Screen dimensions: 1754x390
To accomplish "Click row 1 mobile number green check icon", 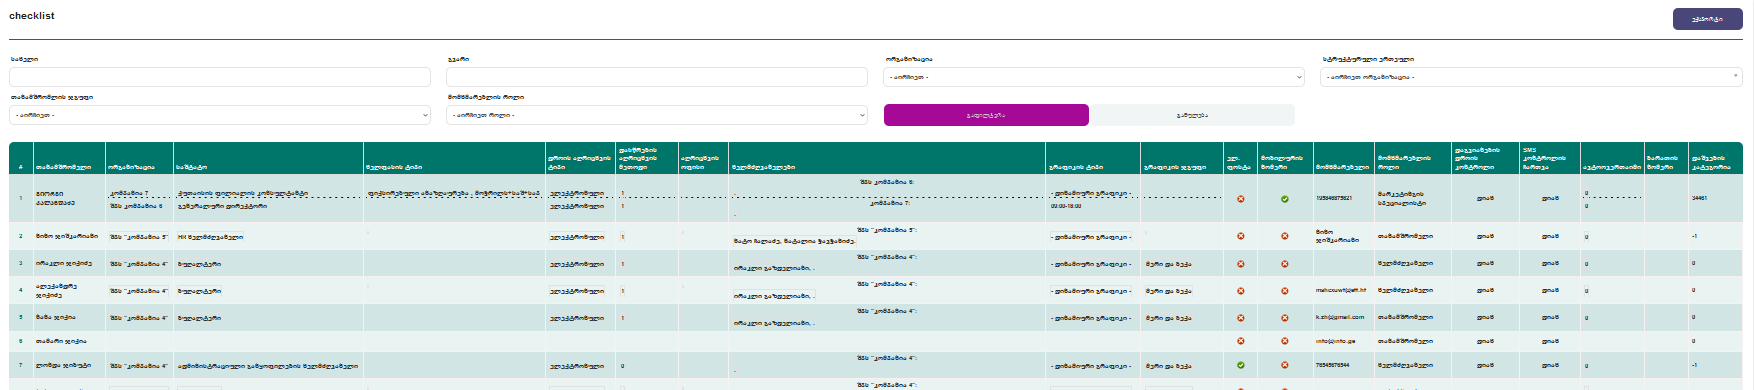I will tap(1285, 199).
